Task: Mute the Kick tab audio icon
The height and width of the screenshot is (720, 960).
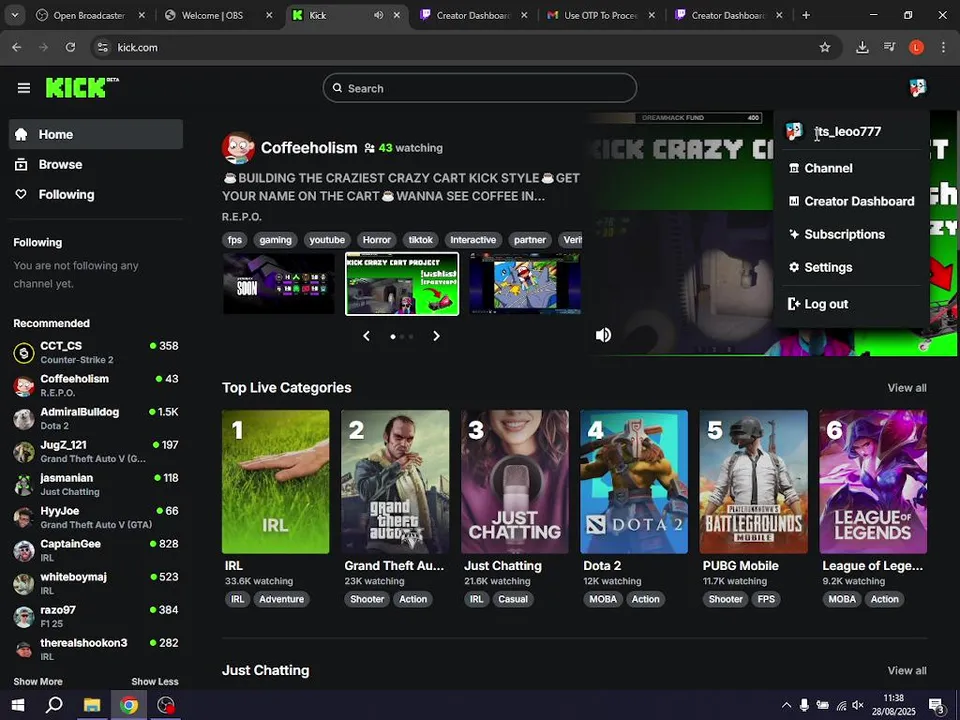Action: [378, 15]
